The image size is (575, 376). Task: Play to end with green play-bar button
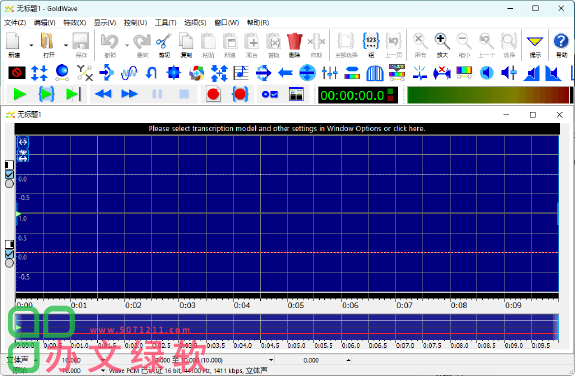73,95
